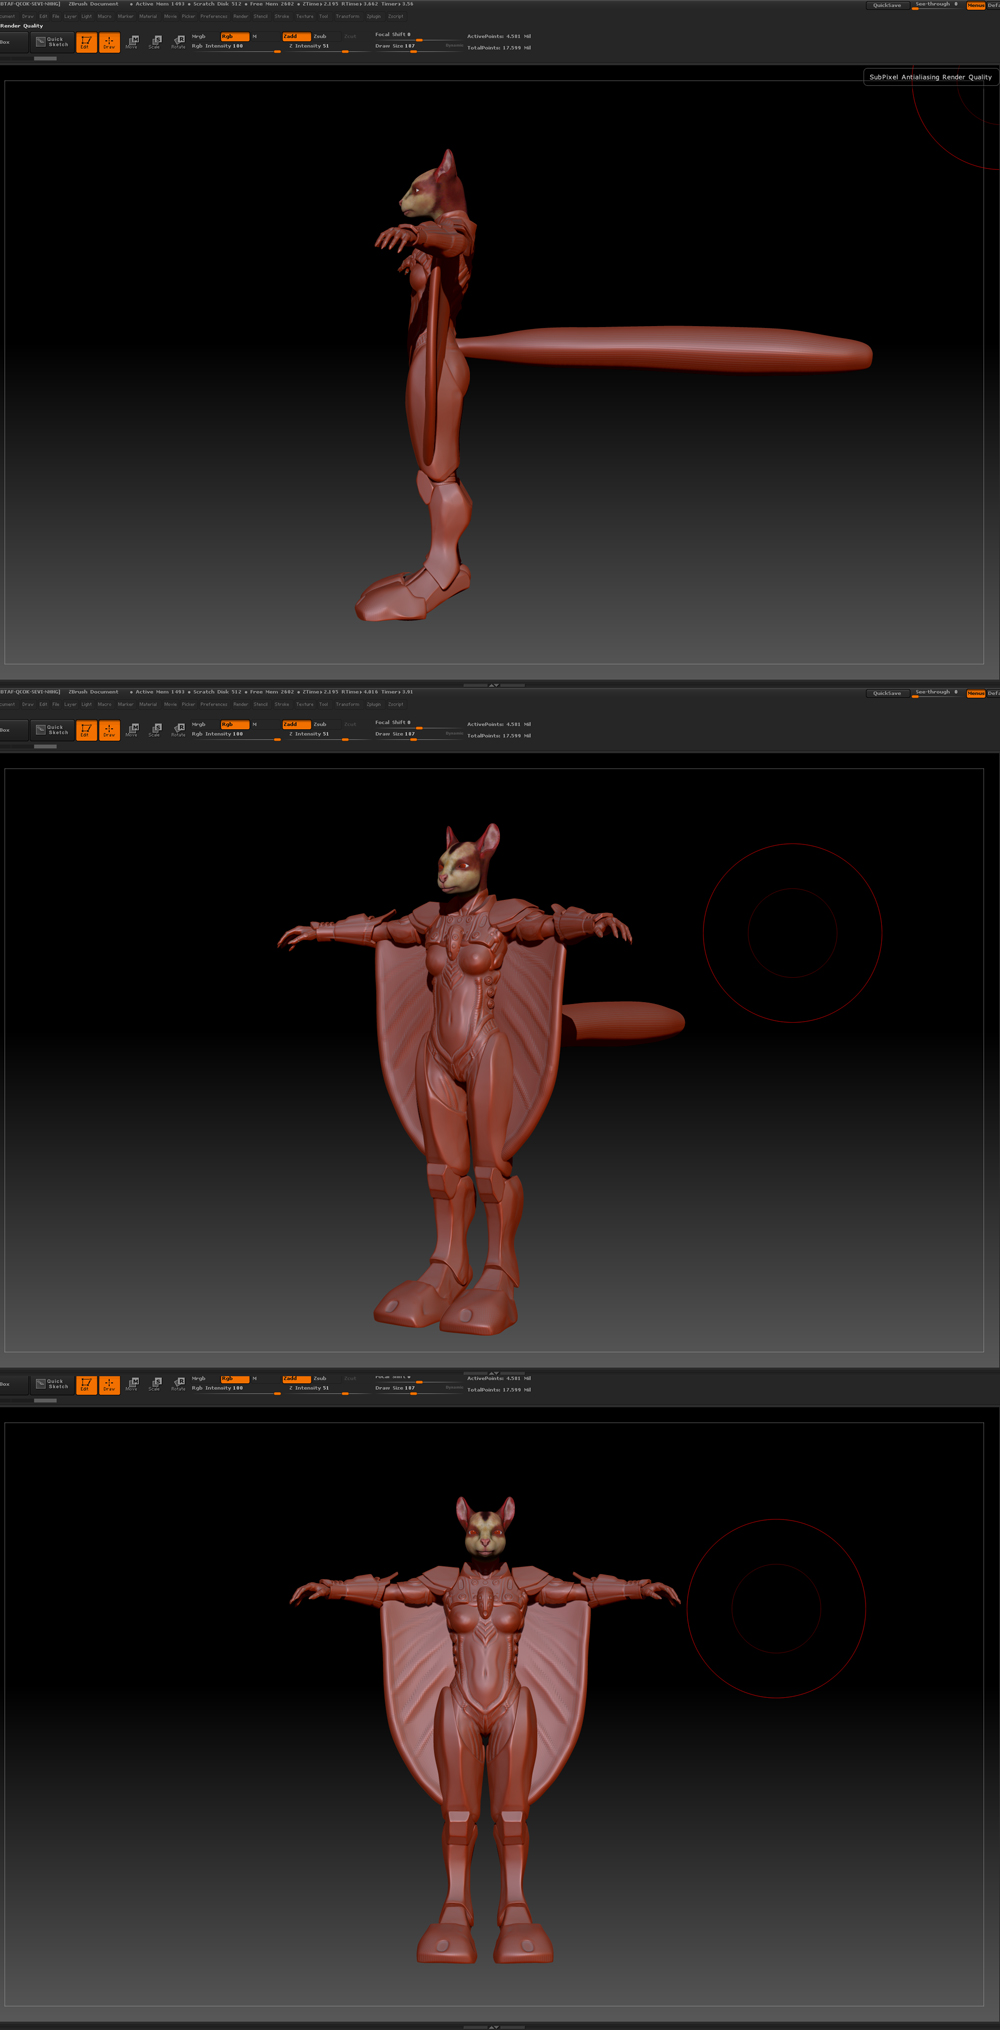Enable Zadd in the side-view screenshot

[x=296, y=36]
